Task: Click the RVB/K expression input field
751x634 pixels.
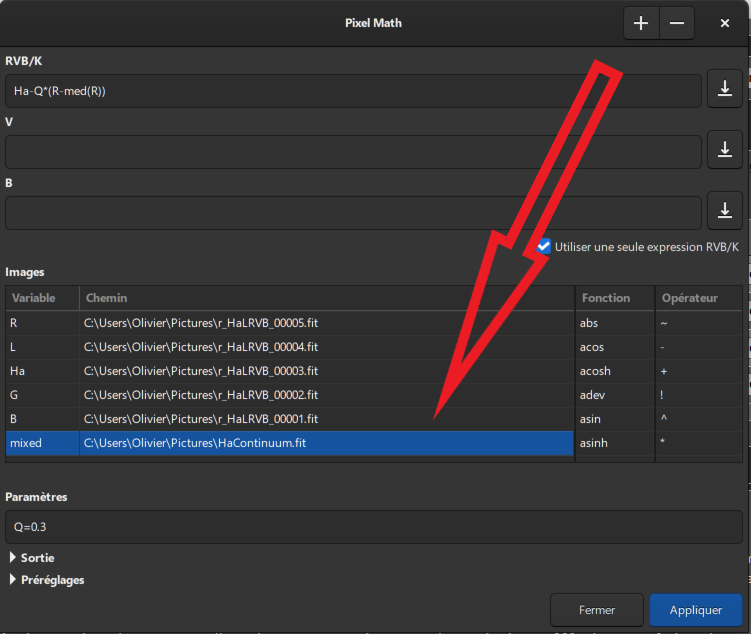Action: point(352,91)
